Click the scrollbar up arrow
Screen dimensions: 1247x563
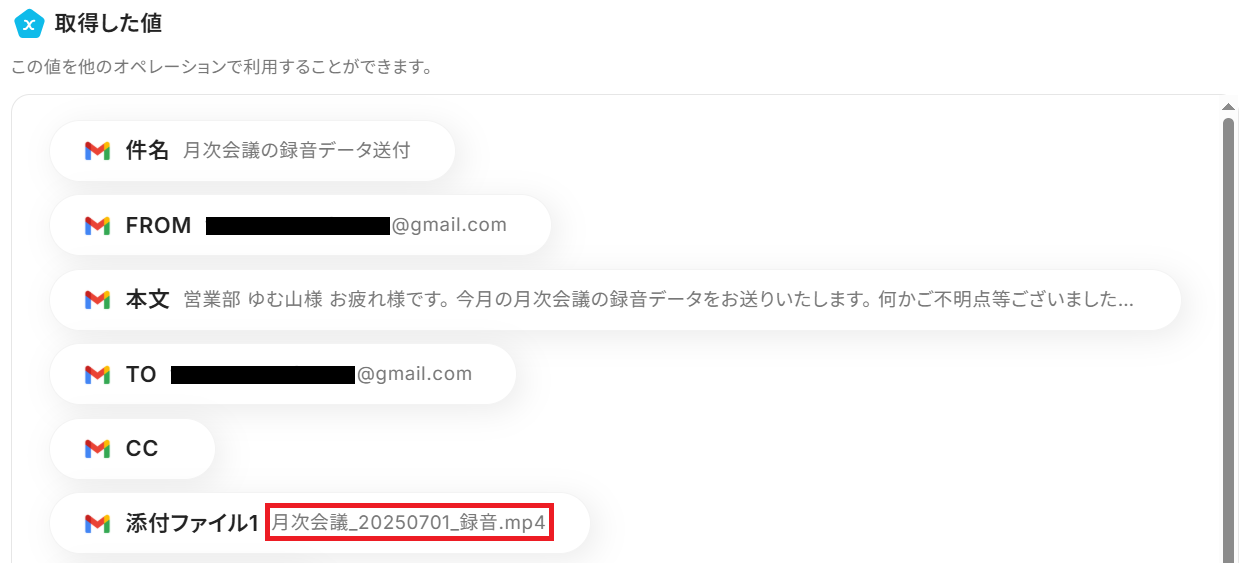pyautogui.click(x=1229, y=104)
